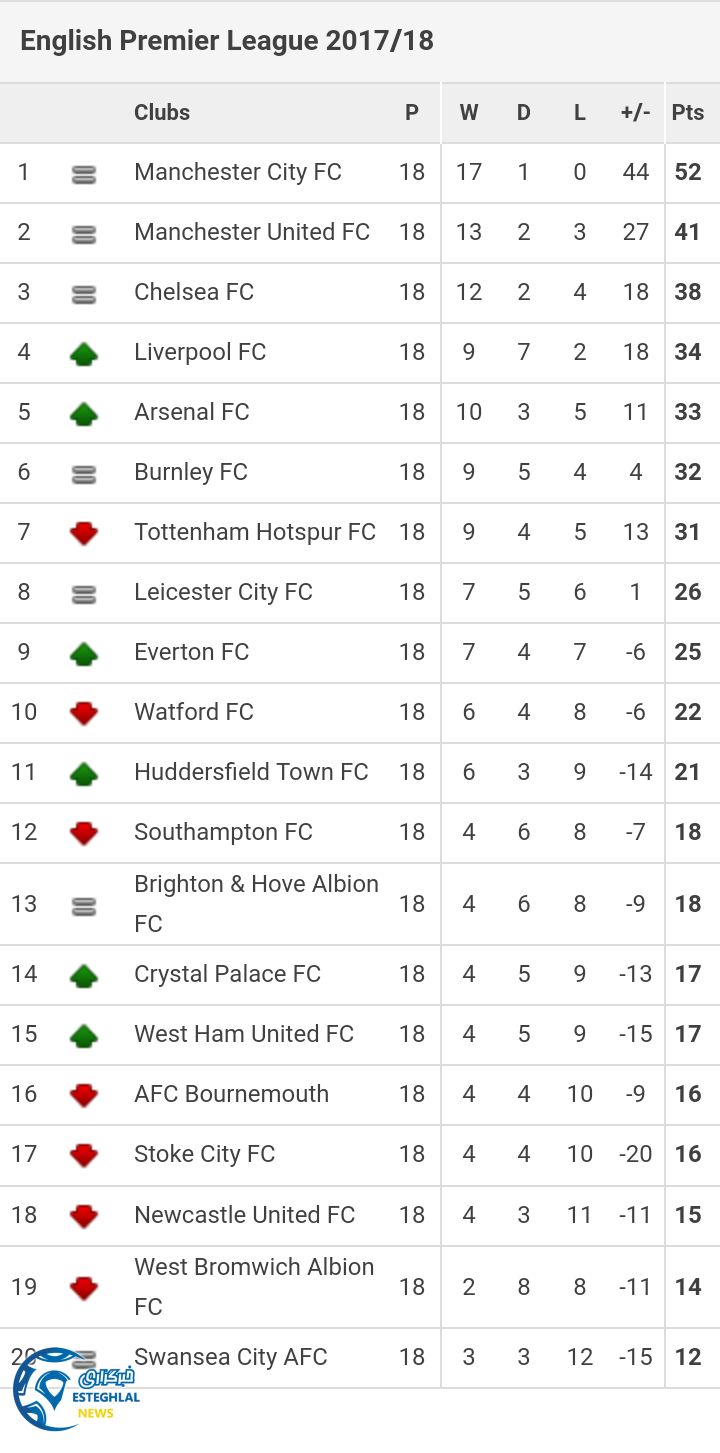
Task: Click the English Premier League 2017/18 title
Action: (x=227, y=41)
